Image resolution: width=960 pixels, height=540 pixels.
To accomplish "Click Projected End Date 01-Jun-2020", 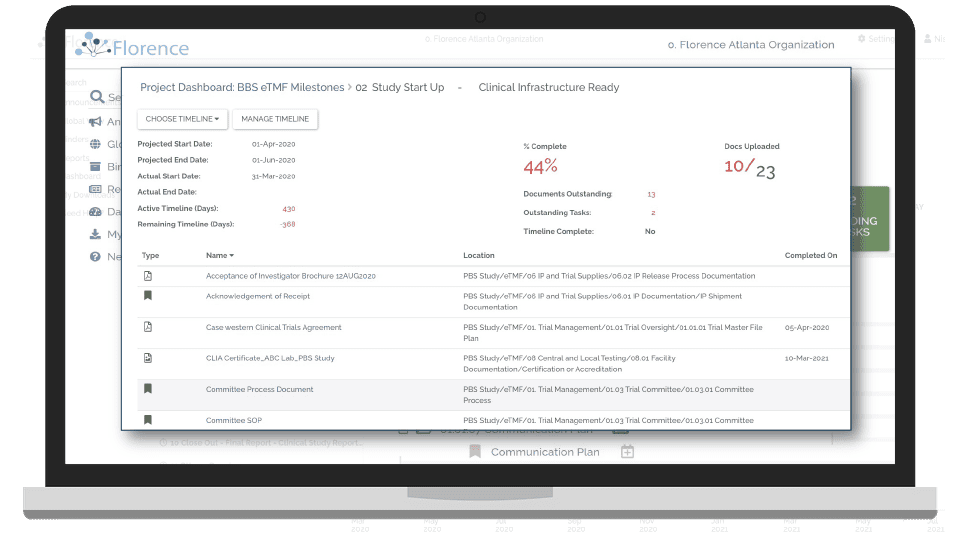I will pyautogui.click(x=273, y=160).
